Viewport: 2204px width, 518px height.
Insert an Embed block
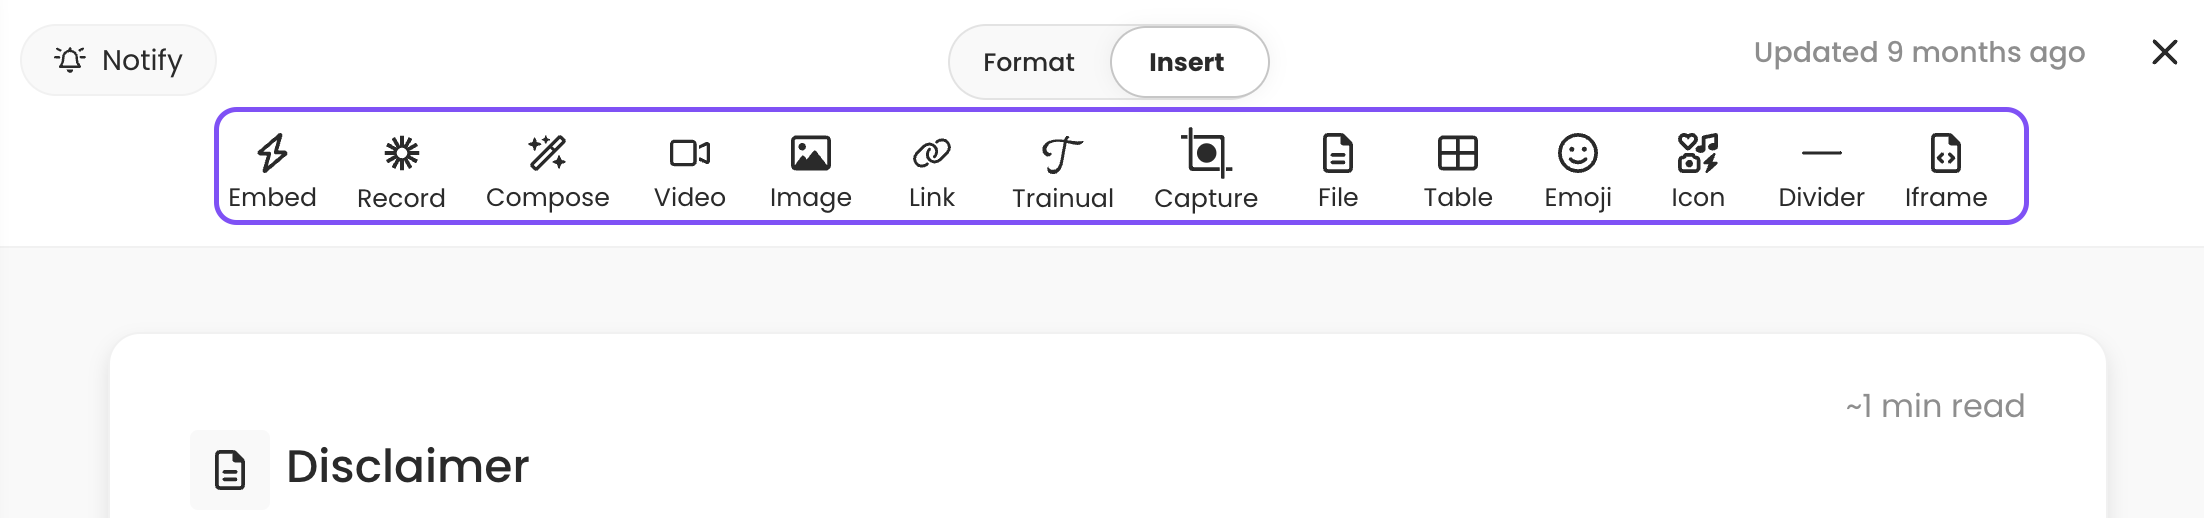pyautogui.click(x=272, y=169)
